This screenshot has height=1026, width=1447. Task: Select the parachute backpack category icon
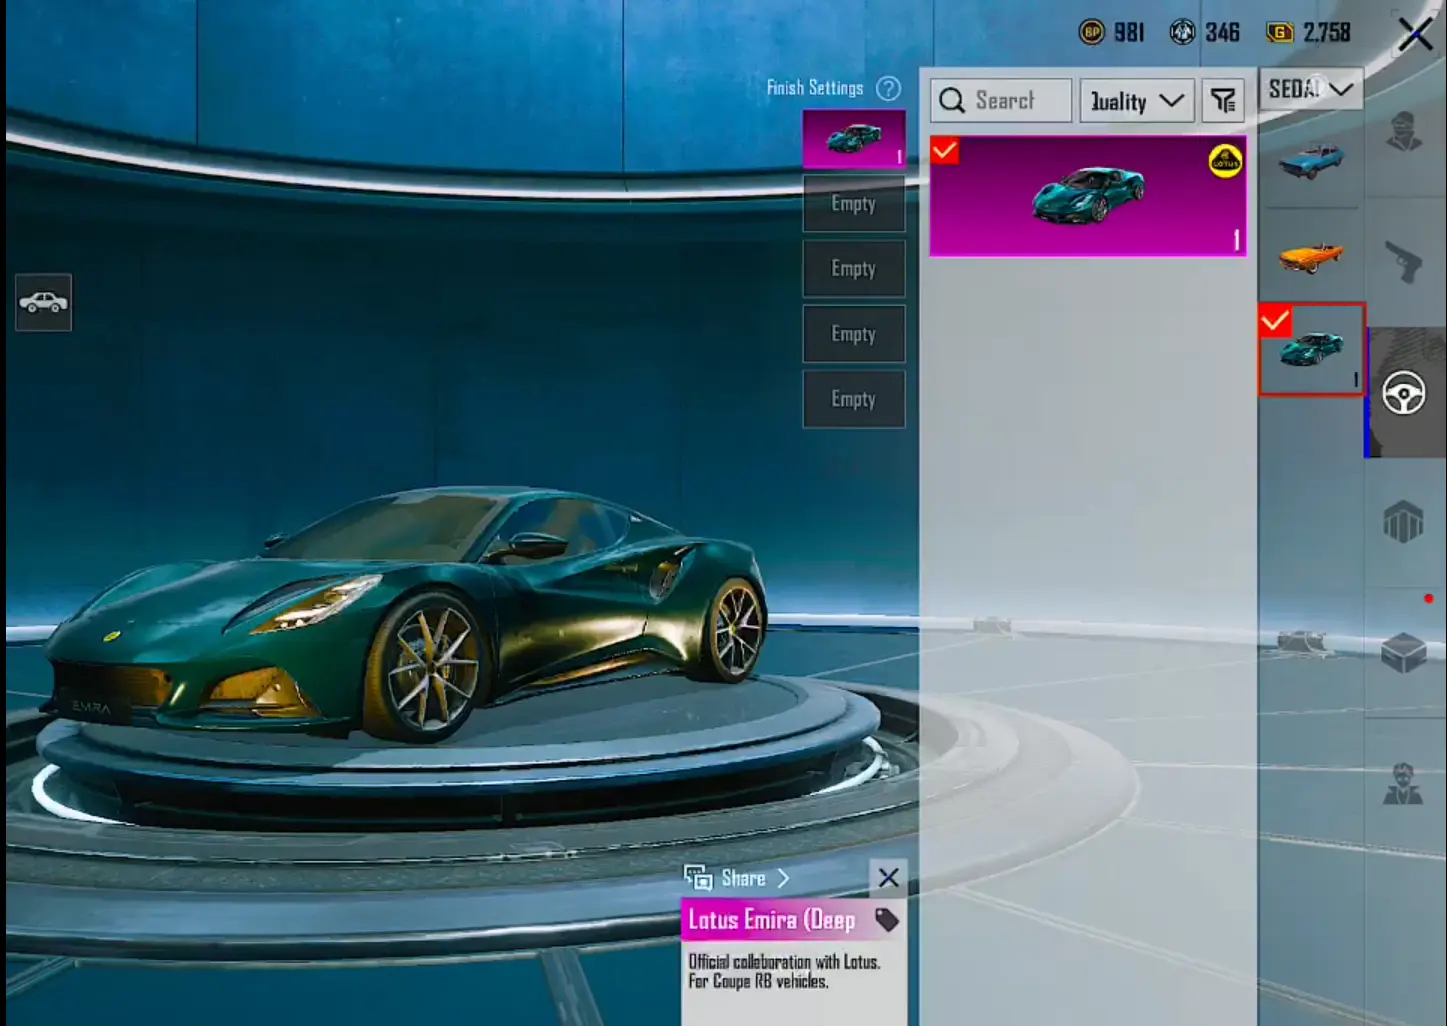1403,522
